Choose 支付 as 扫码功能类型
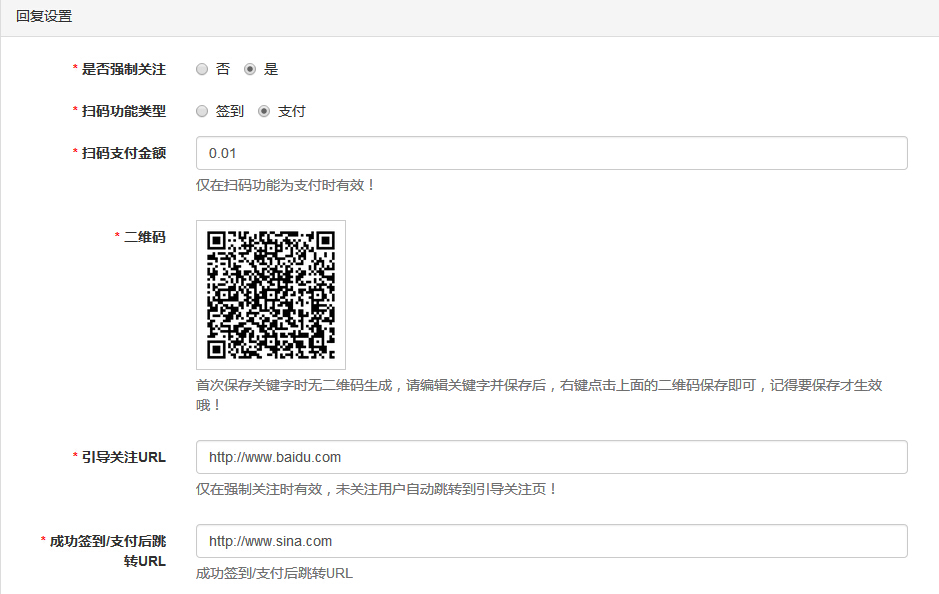The image size is (939, 594). (264, 111)
